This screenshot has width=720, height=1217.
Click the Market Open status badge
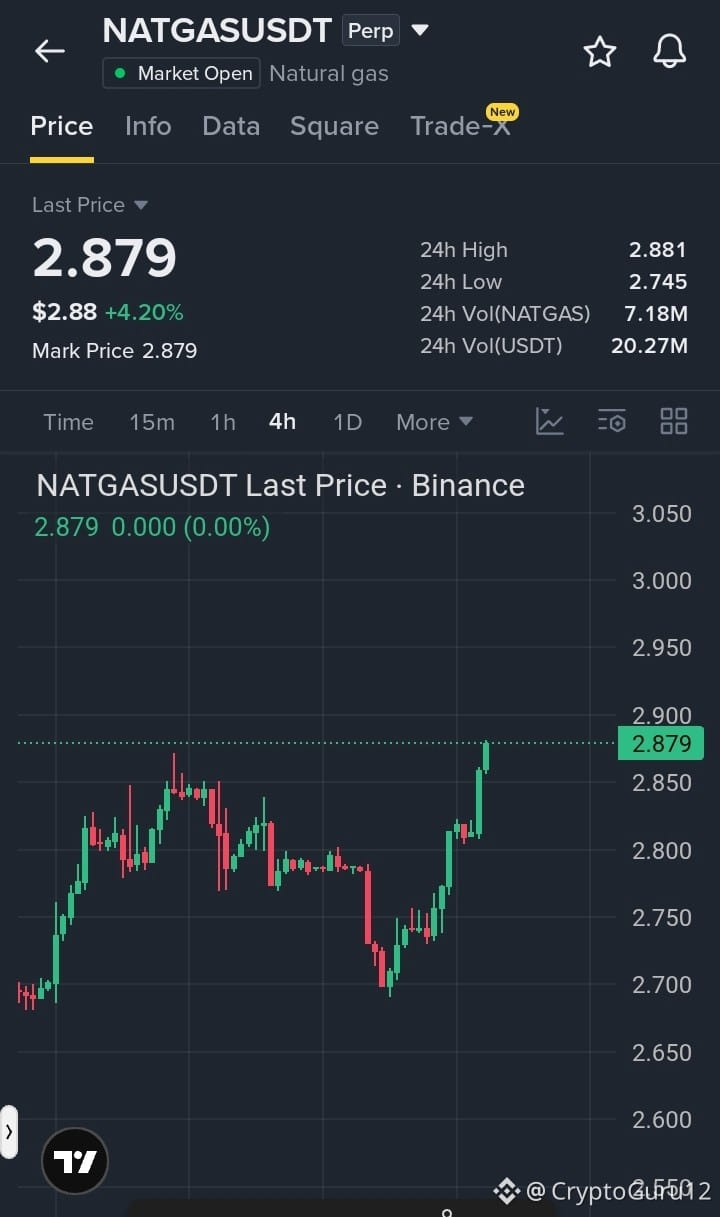[x=182, y=73]
